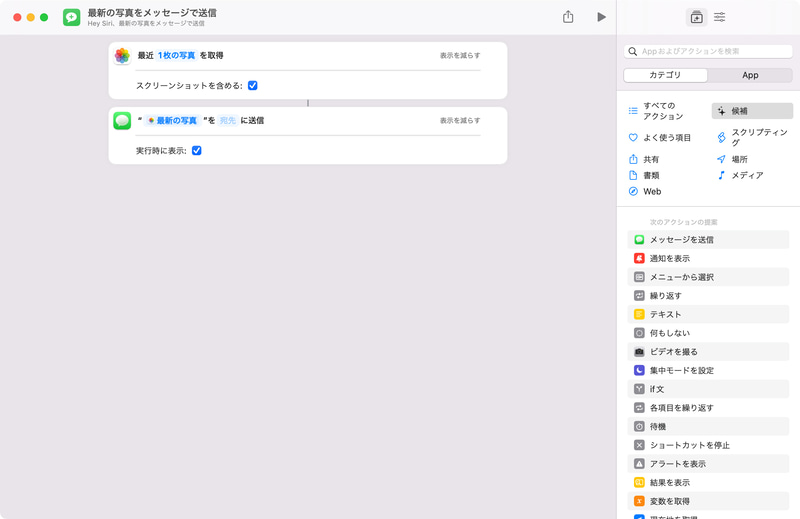Click the Photos app icon in the first action

pos(122,56)
